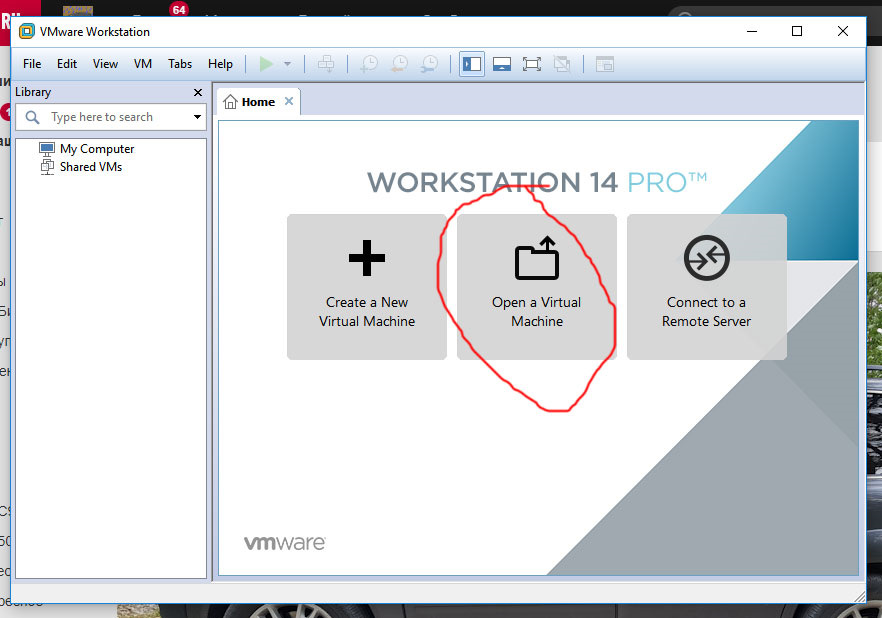The image size is (882, 618).
Task: Click the 'Type here to search' field
Action: [110, 117]
